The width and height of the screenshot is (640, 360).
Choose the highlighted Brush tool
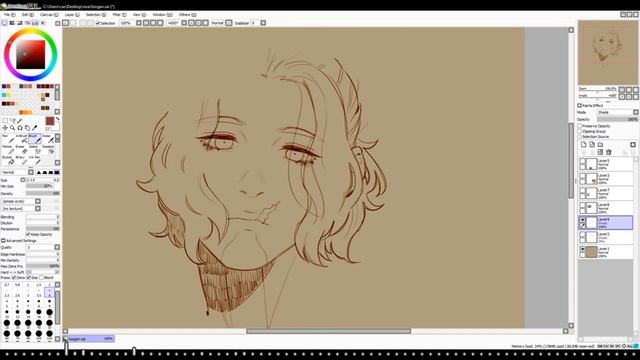(35, 139)
